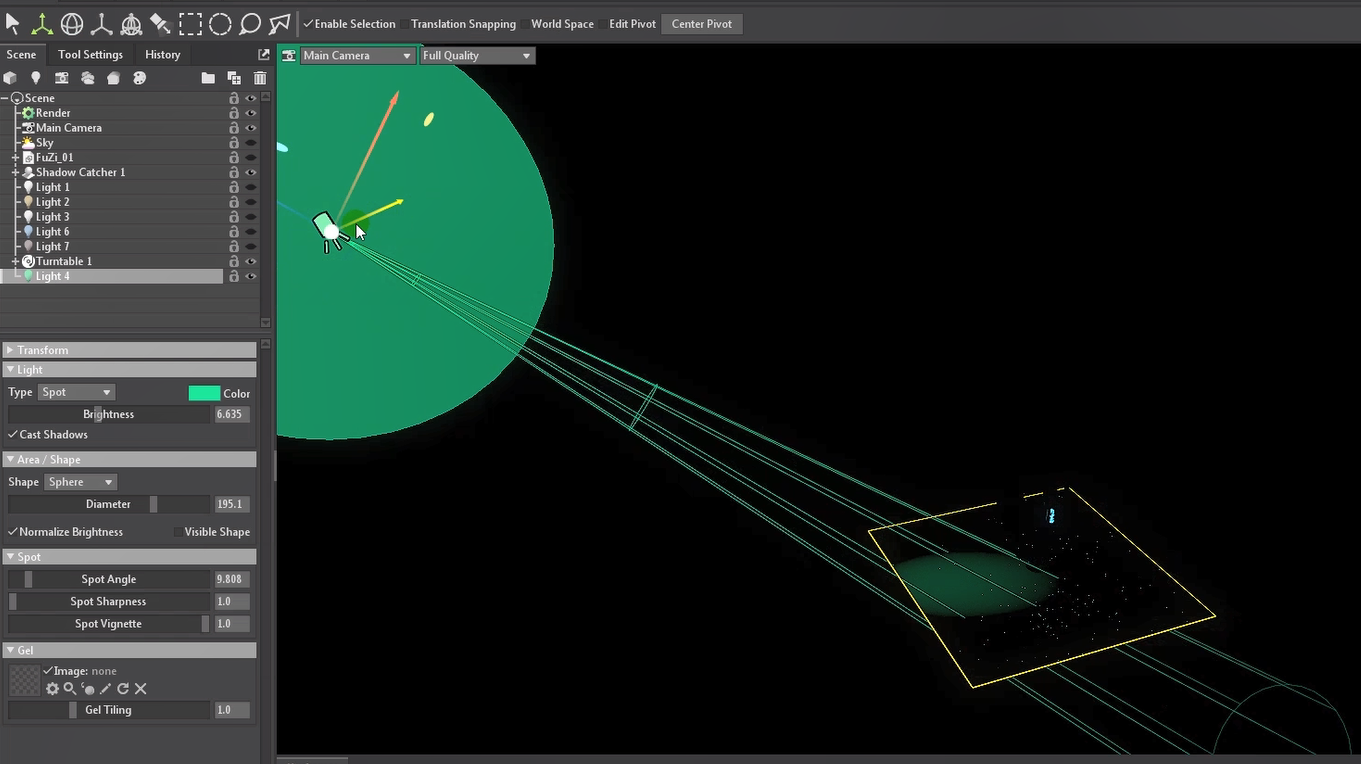Open gel image settings gear
Image resolution: width=1361 pixels, height=764 pixels.
52,689
